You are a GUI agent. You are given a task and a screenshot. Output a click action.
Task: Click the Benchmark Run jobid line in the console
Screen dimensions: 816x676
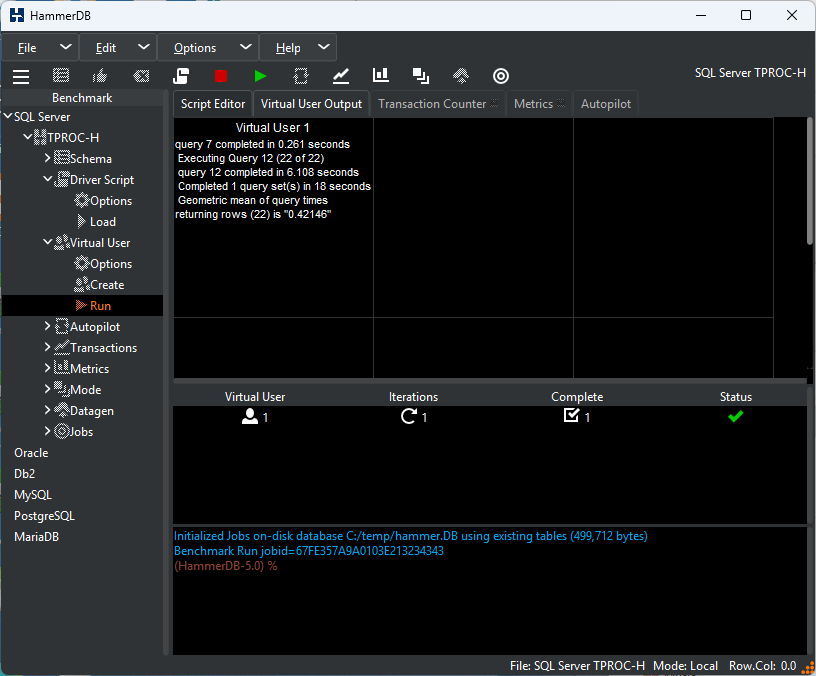[x=309, y=551]
